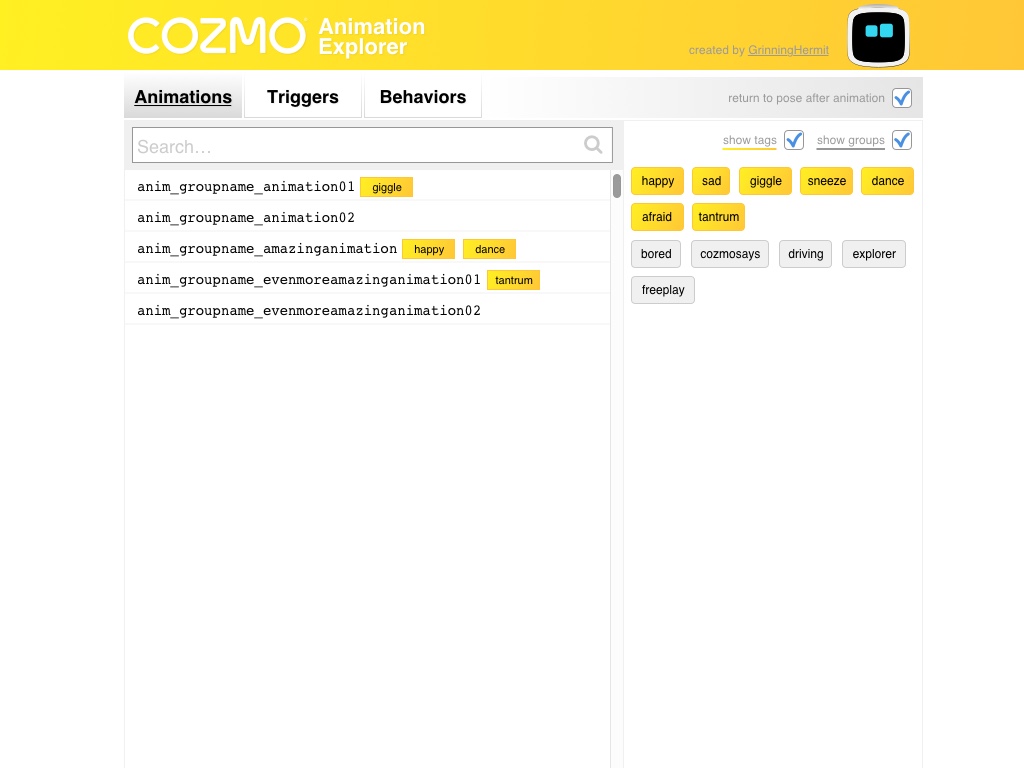The image size is (1024, 768).
Task: Filter by the cozmosays group button
Action: click(x=730, y=254)
